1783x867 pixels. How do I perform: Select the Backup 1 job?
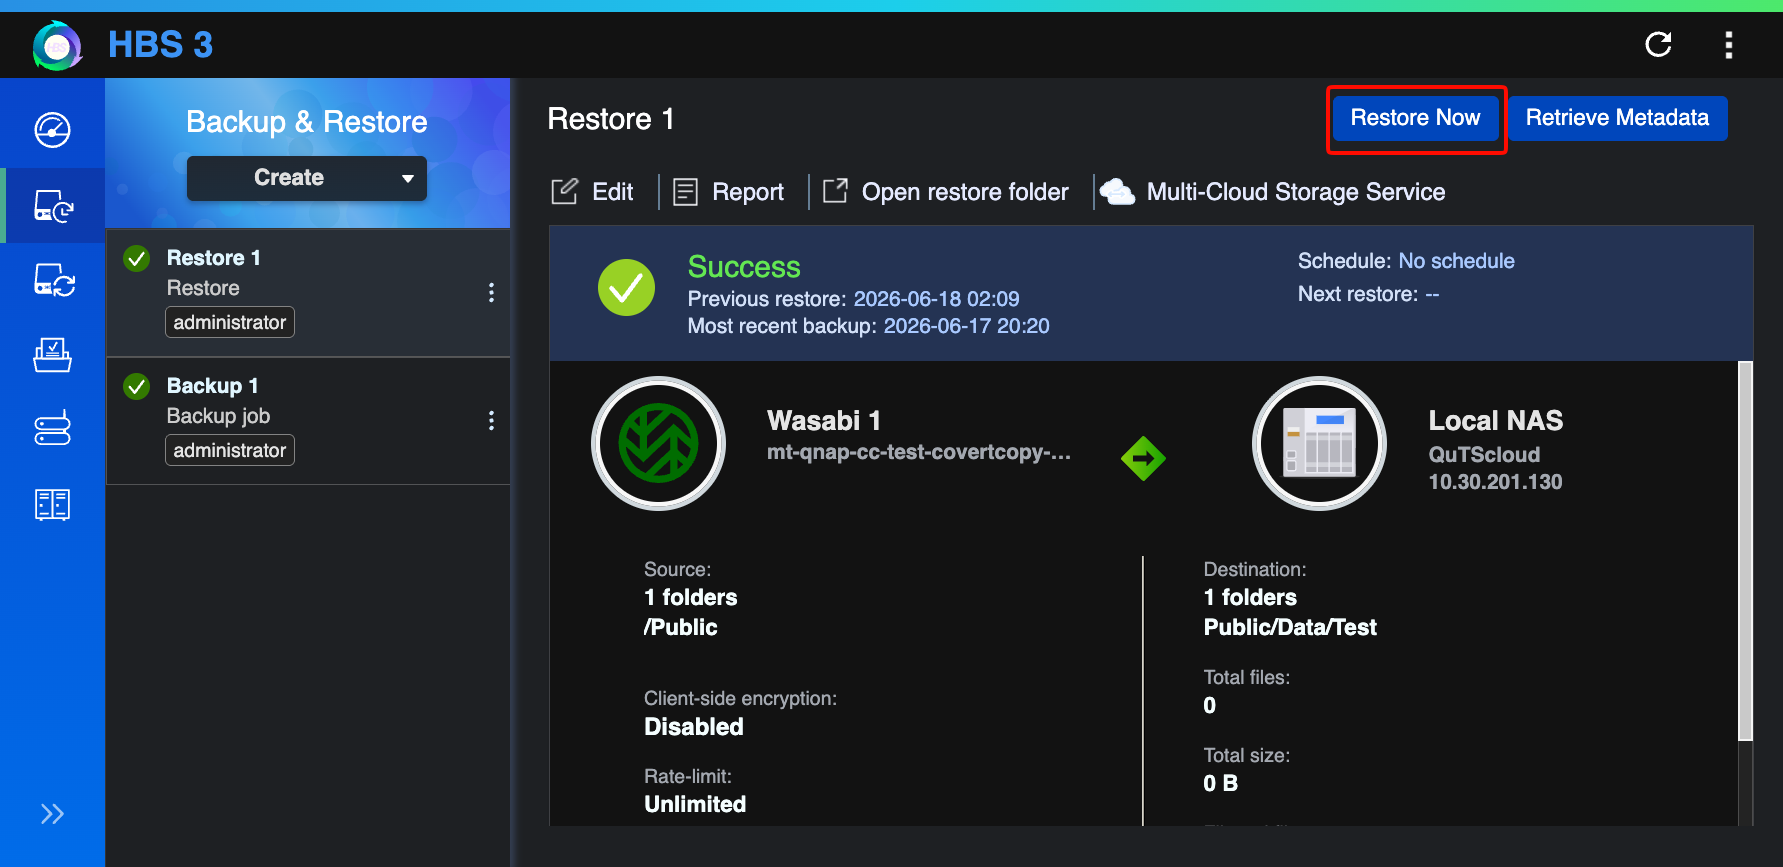click(x=308, y=421)
